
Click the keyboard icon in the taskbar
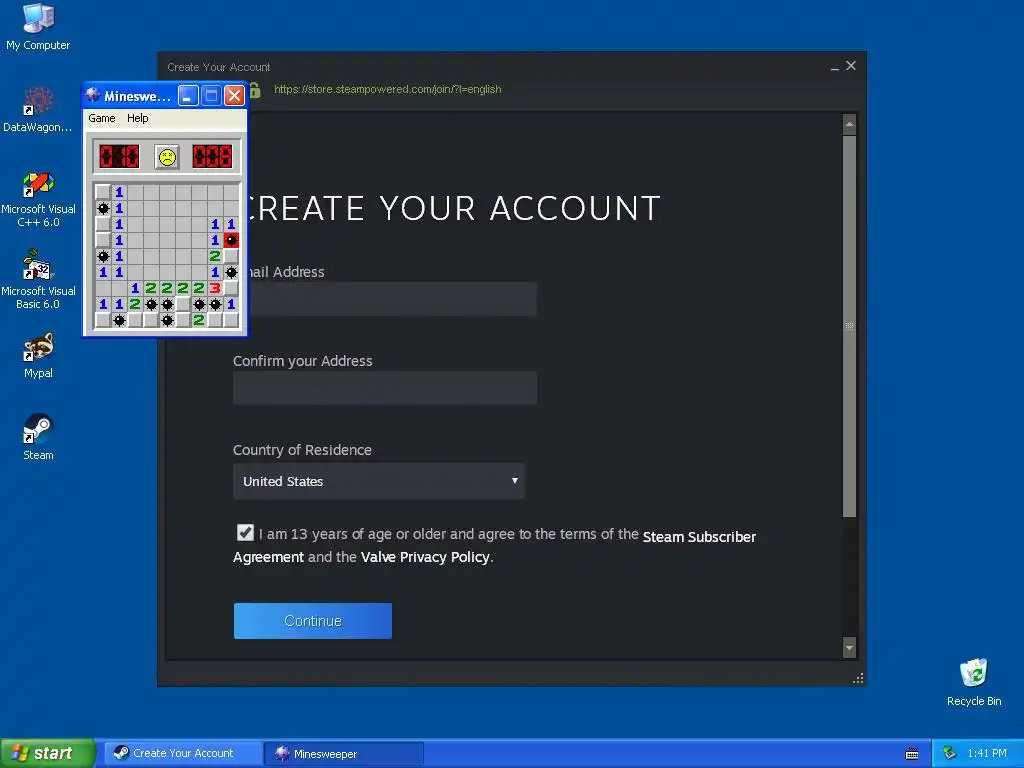point(912,754)
